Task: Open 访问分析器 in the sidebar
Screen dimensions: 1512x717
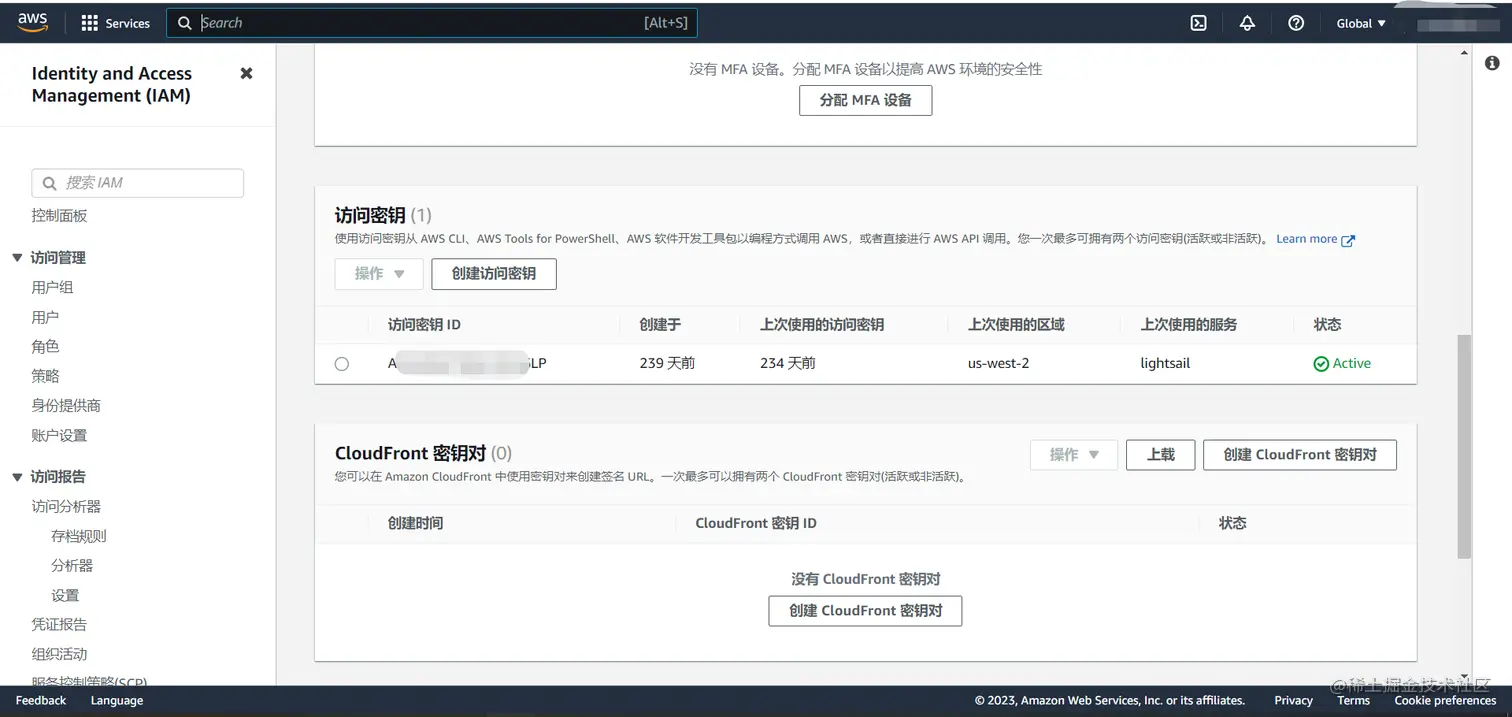Action: click(66, 506)
